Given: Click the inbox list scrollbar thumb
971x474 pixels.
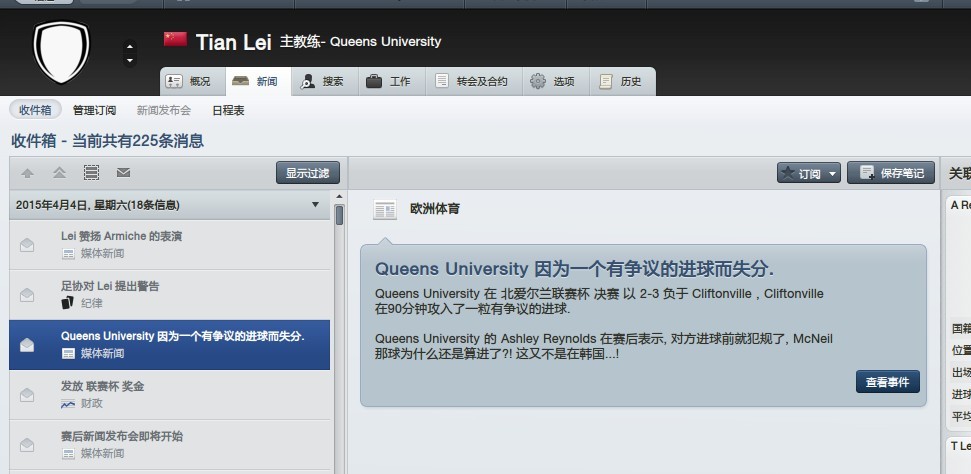Looking at the screenshot, I should [x=340, y=215].
